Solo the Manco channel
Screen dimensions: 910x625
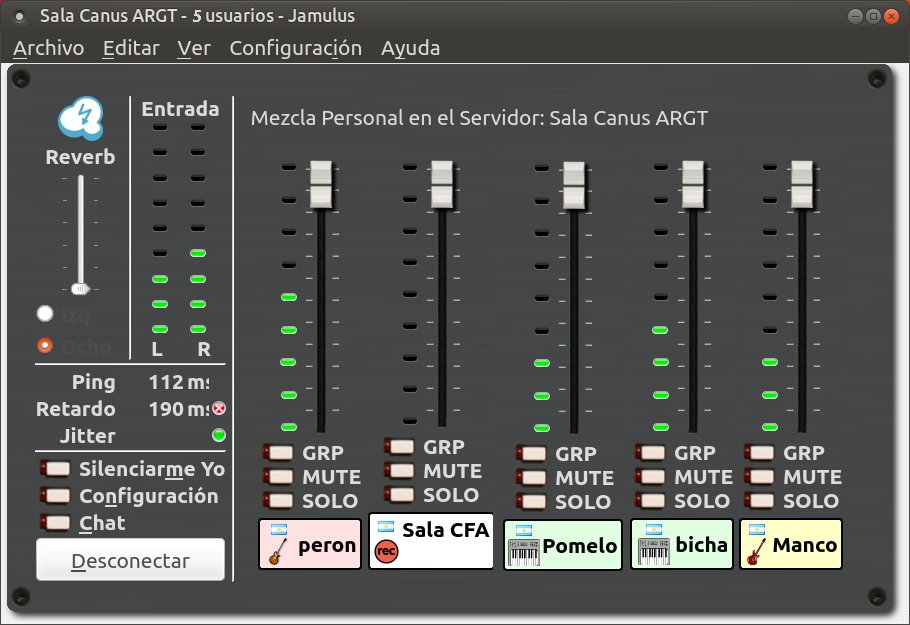click(759, 500)
